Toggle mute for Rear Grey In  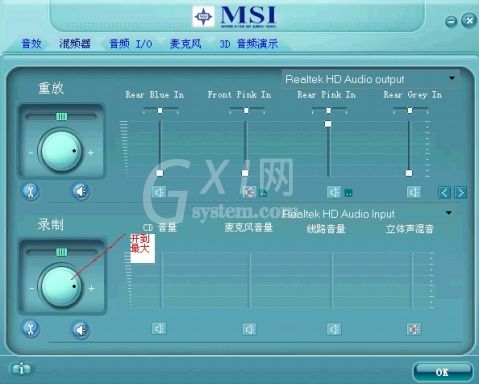coord(414,192)
